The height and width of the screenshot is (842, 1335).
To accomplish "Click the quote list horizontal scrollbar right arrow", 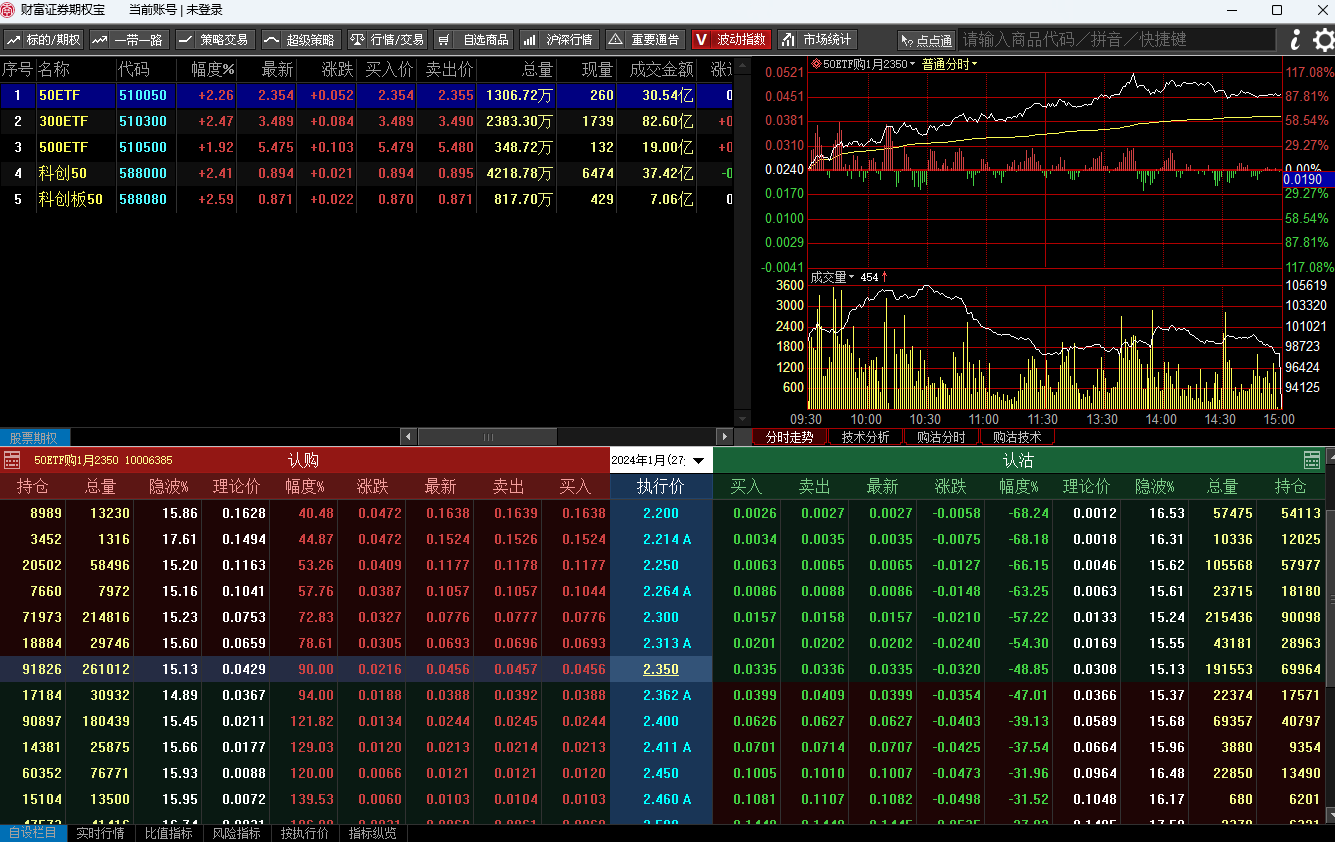I will click(x=726, y=437).
